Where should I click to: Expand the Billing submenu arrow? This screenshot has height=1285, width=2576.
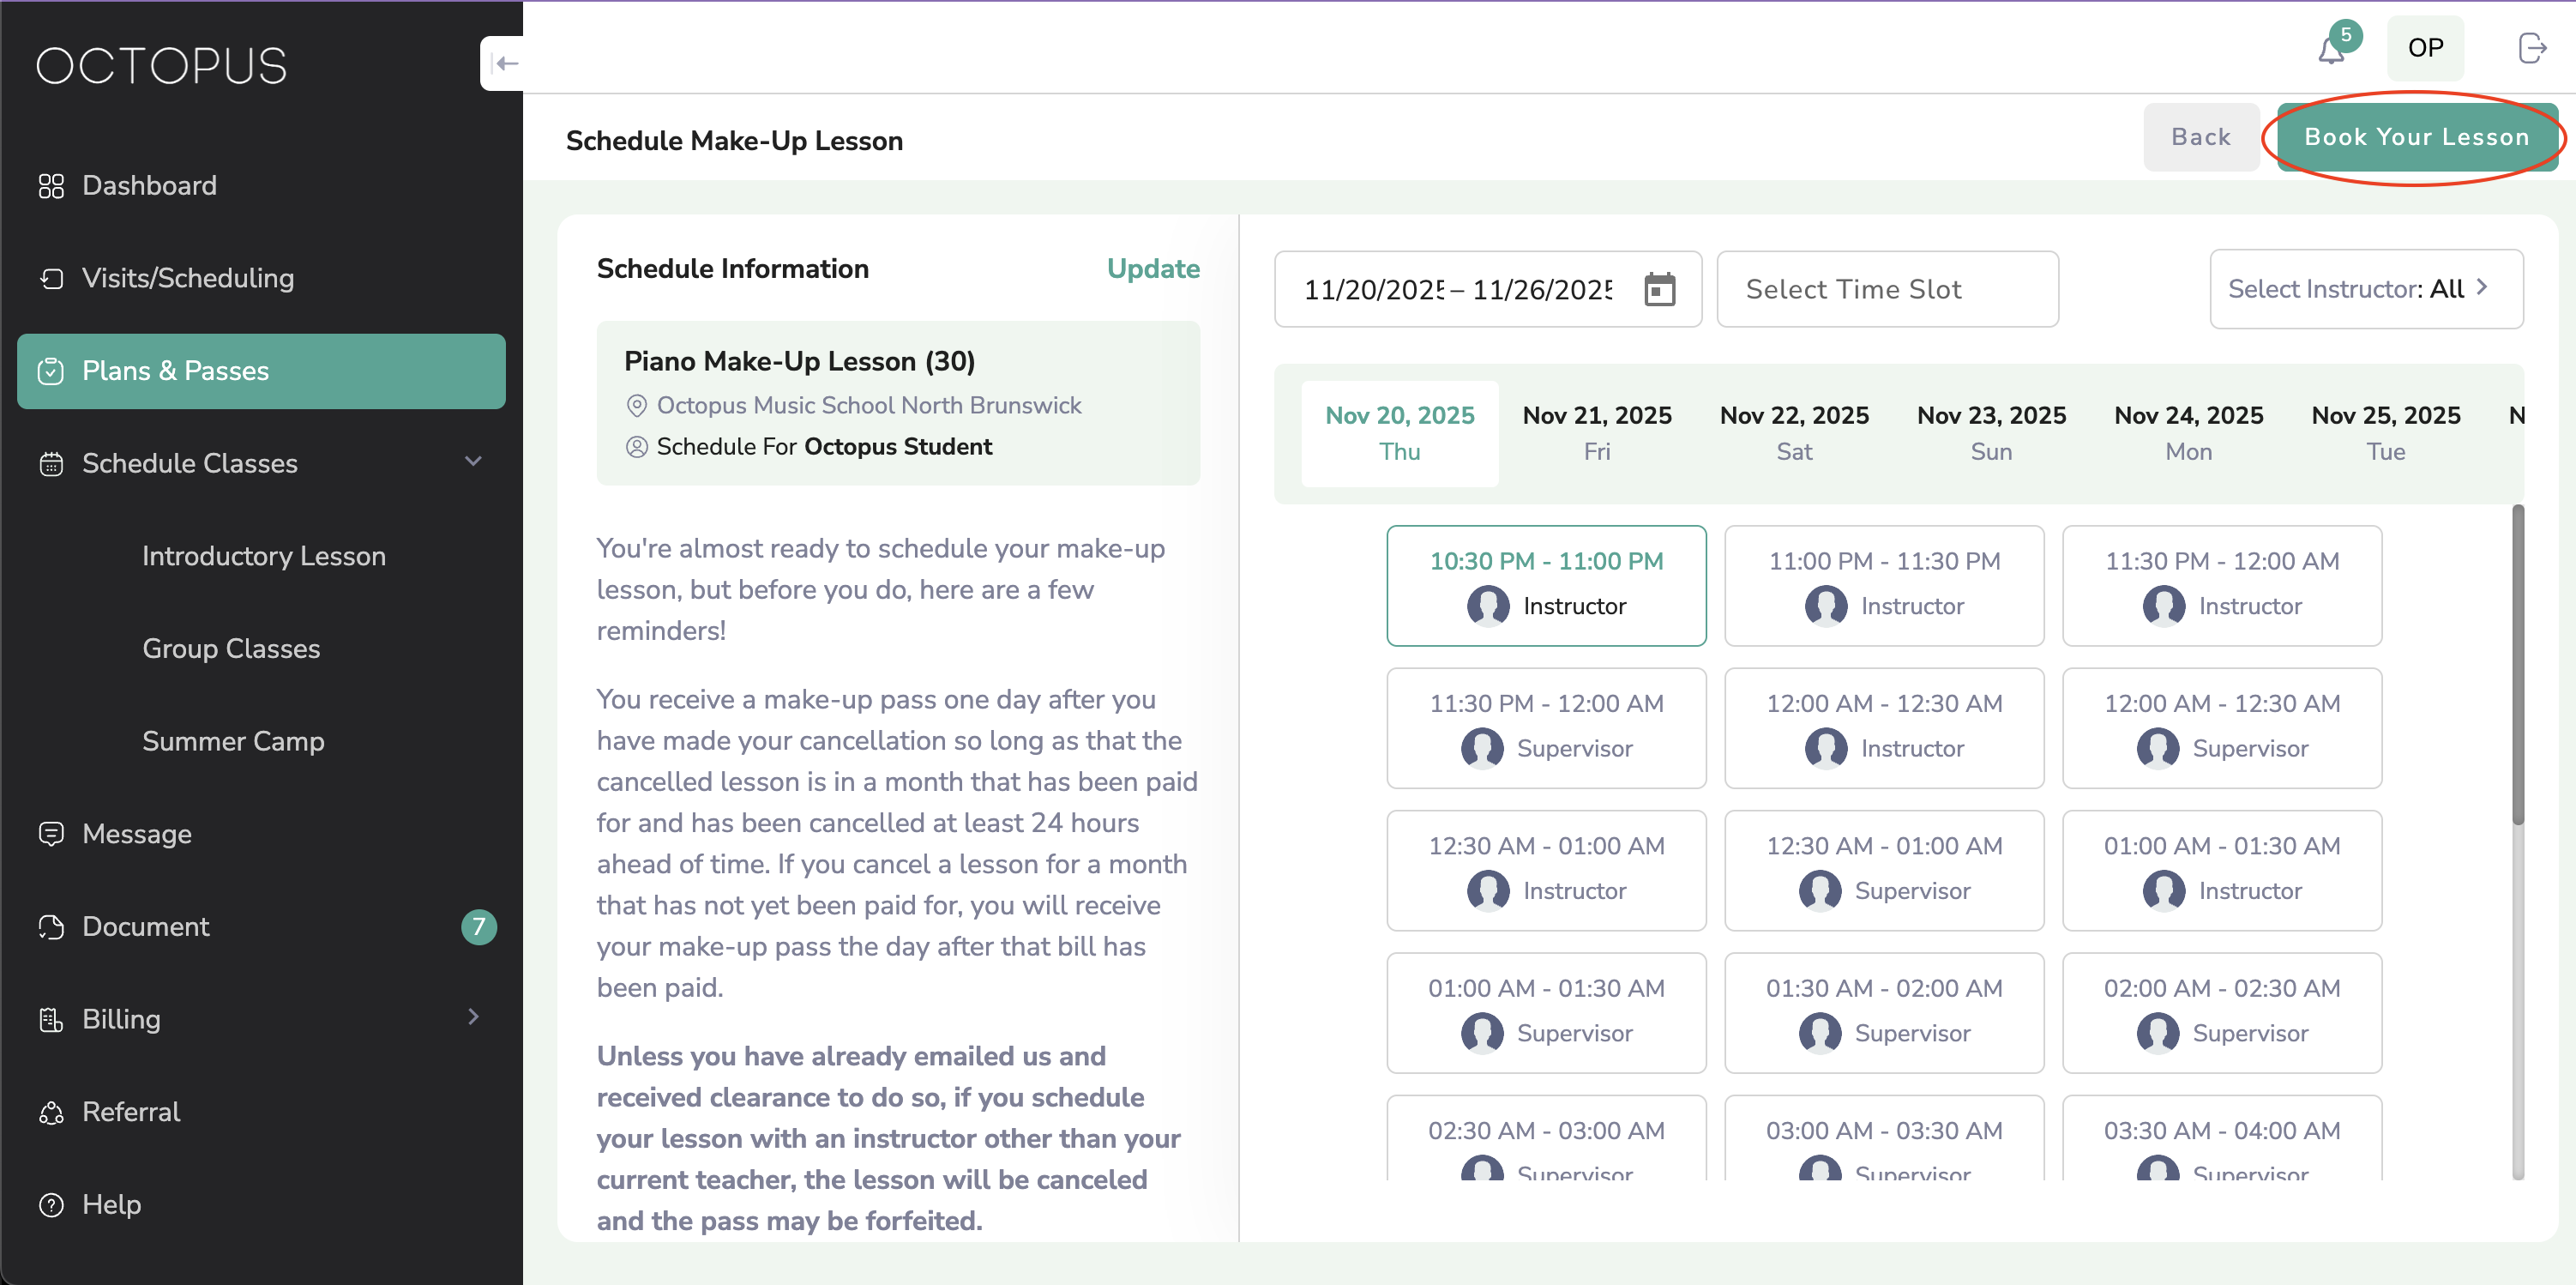pyautogui.click(x=473, y=1017)
